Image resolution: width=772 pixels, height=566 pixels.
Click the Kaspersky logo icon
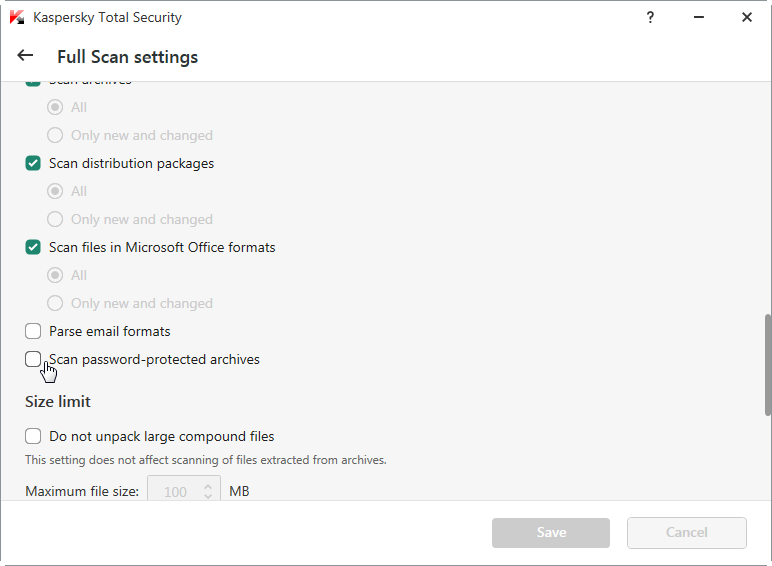pos(18,17)
